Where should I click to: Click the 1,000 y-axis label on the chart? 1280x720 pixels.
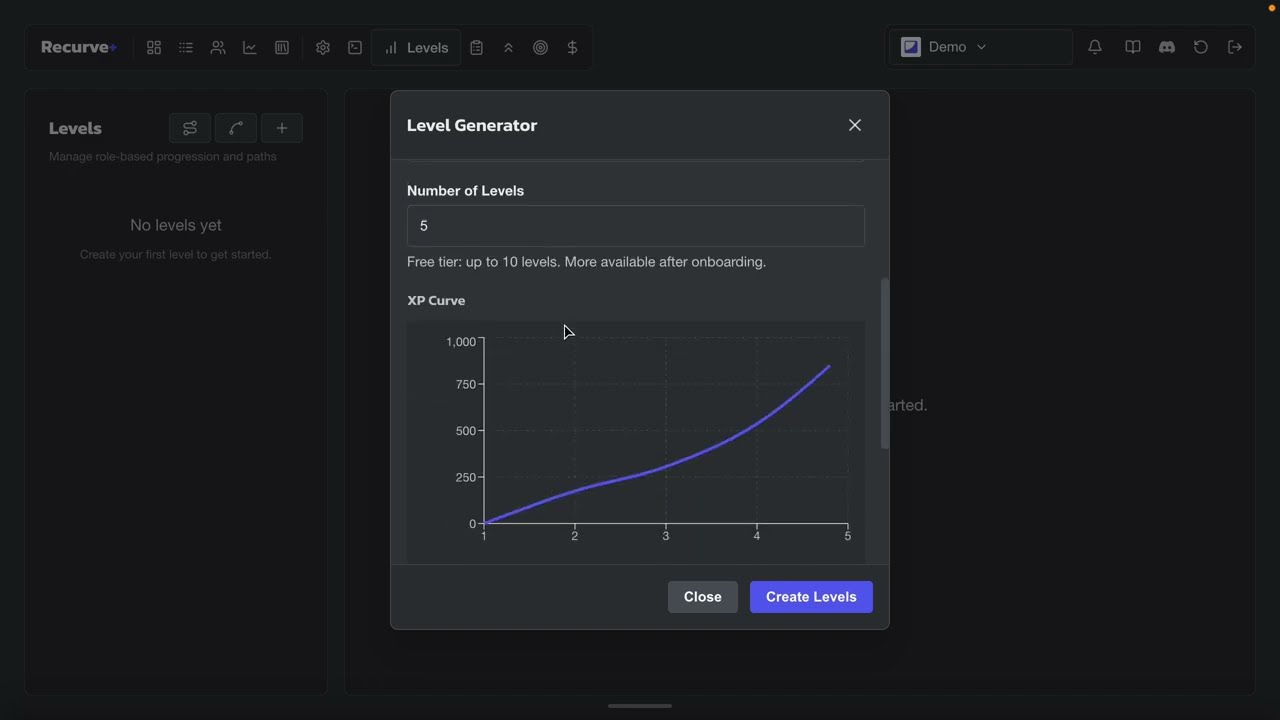coord(461,342)
